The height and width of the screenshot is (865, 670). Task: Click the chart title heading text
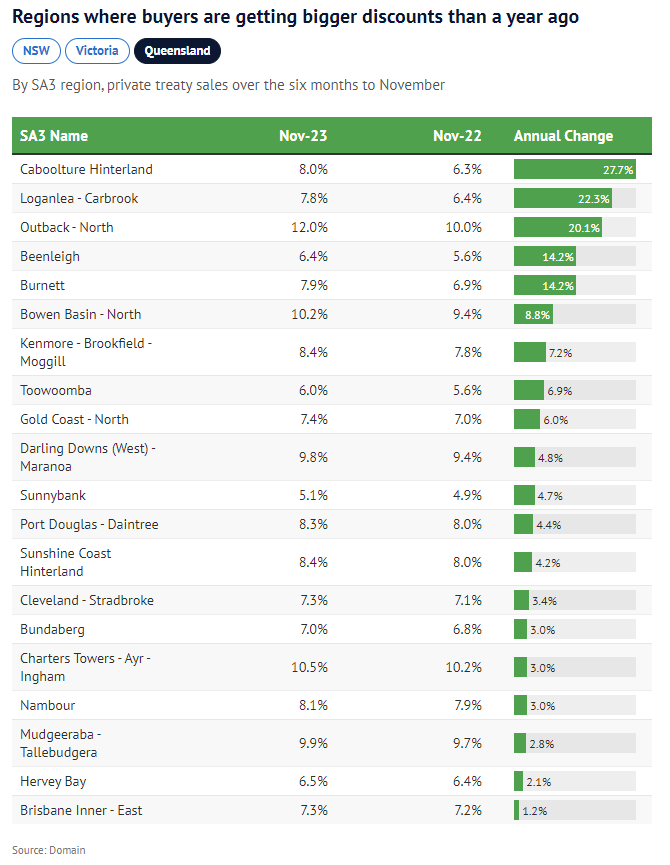[x=295, y=17]
